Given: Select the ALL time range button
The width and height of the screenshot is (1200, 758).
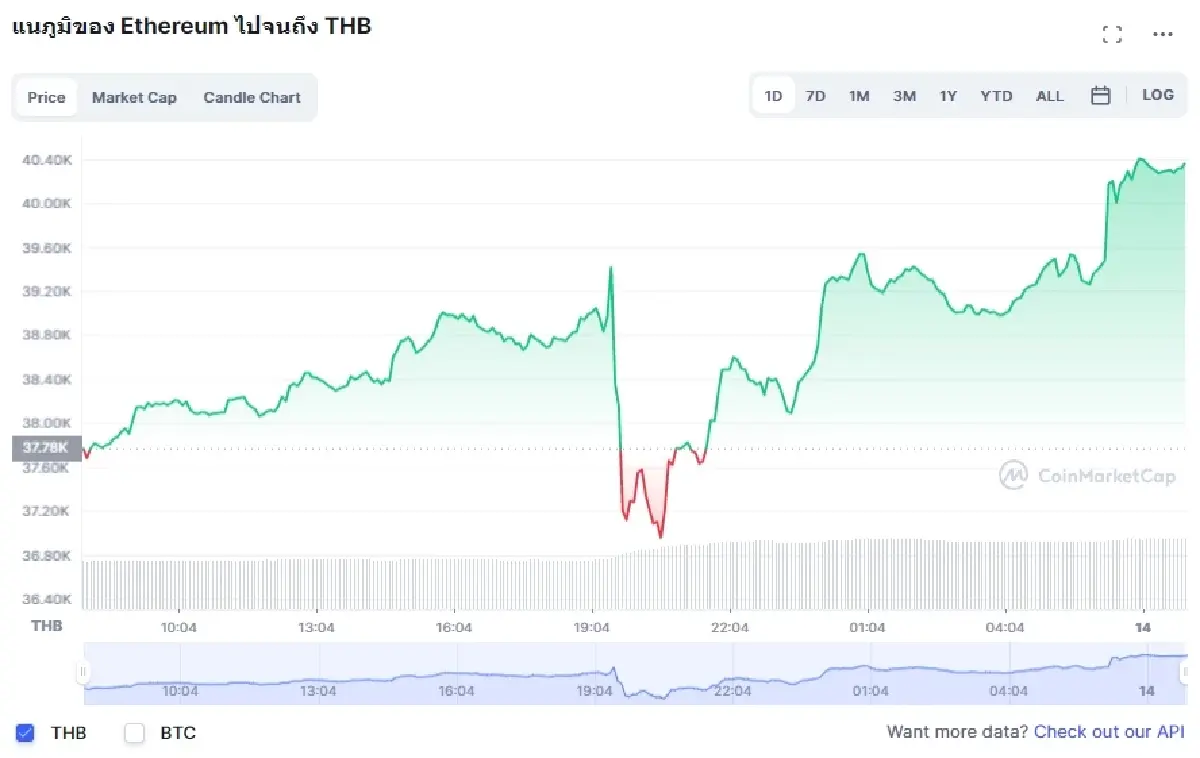Looking at the screenshot, I should click(x=1050, y=94).
